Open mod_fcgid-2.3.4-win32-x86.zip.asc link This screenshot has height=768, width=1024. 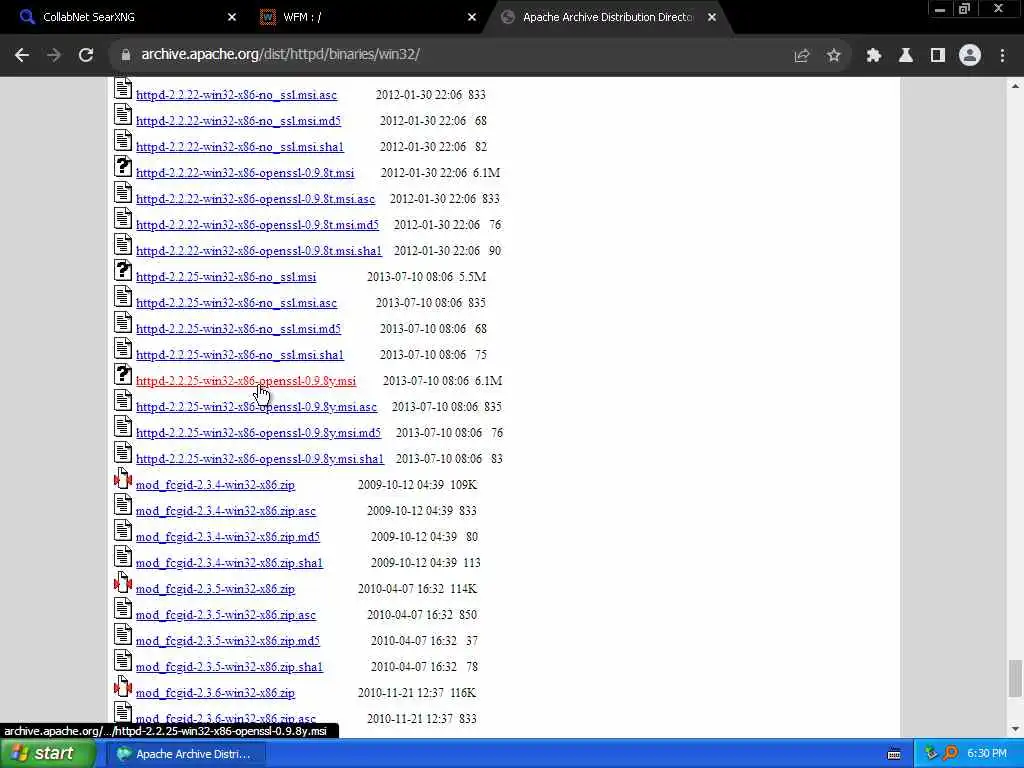[226, 511]
